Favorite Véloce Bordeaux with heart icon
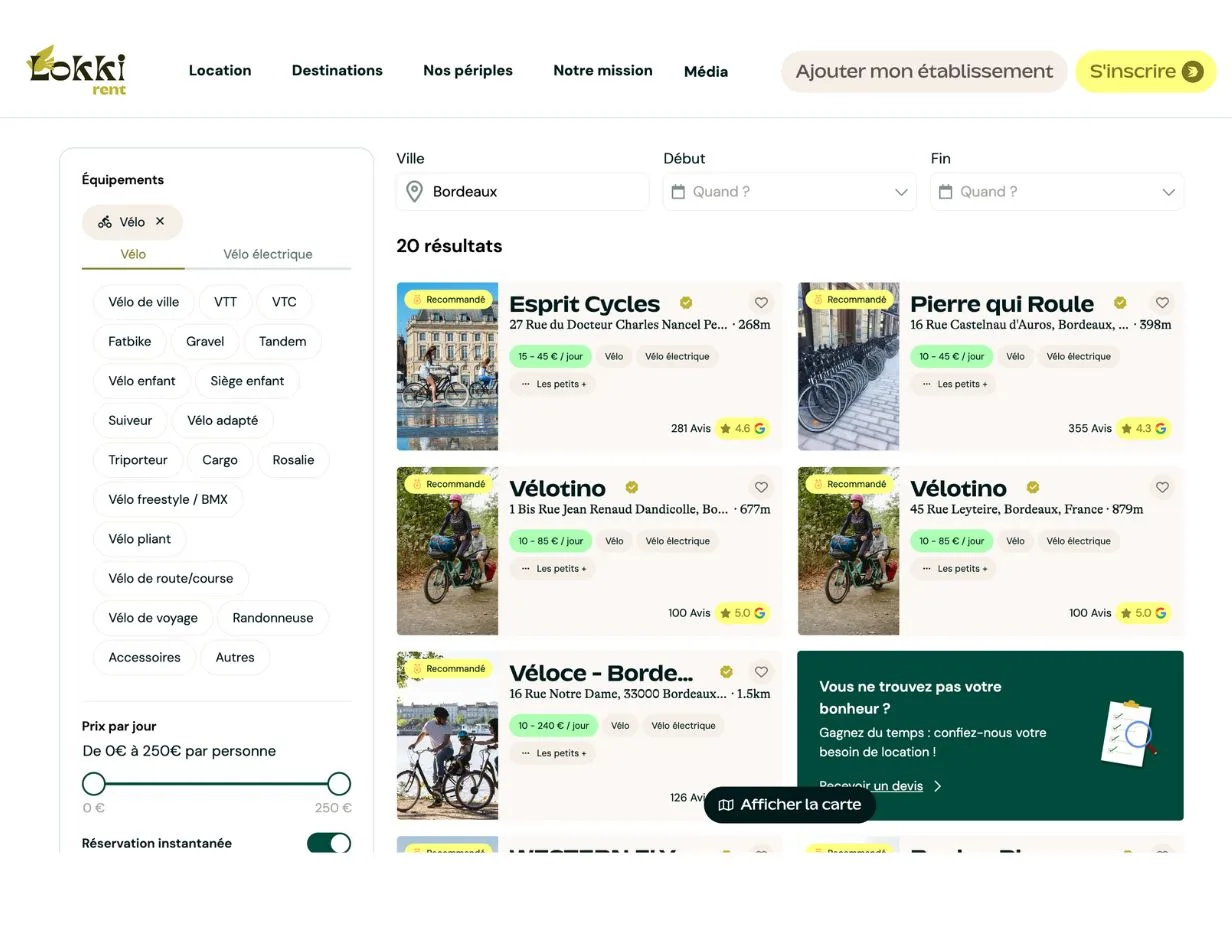 coord(761,672)
